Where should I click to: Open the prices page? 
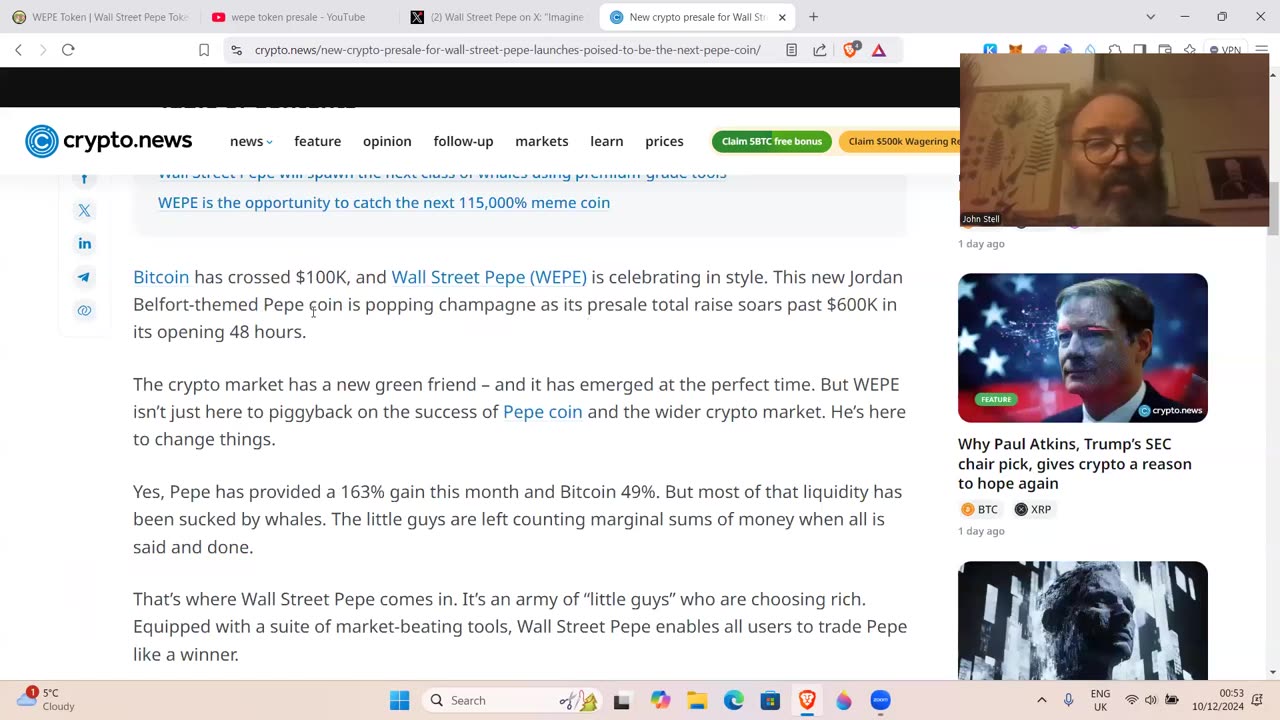664,141
